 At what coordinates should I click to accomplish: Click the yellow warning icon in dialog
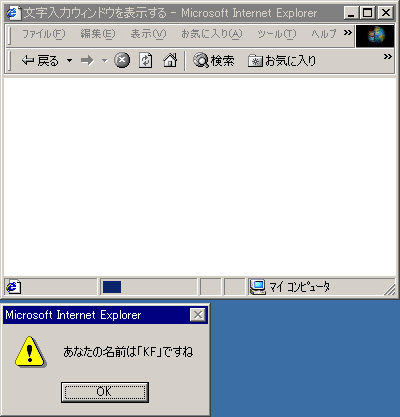[x=30, y=352]
